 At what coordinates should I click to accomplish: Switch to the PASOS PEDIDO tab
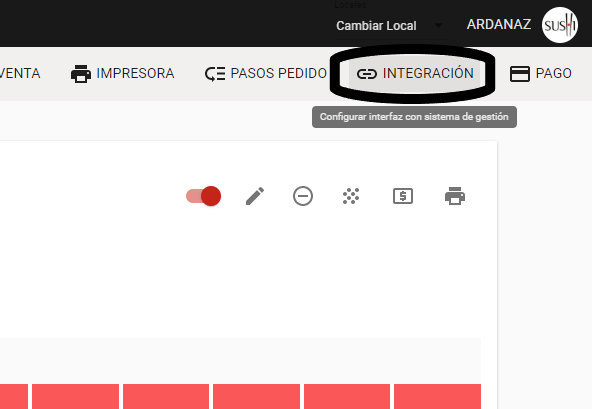coord(266,73)
